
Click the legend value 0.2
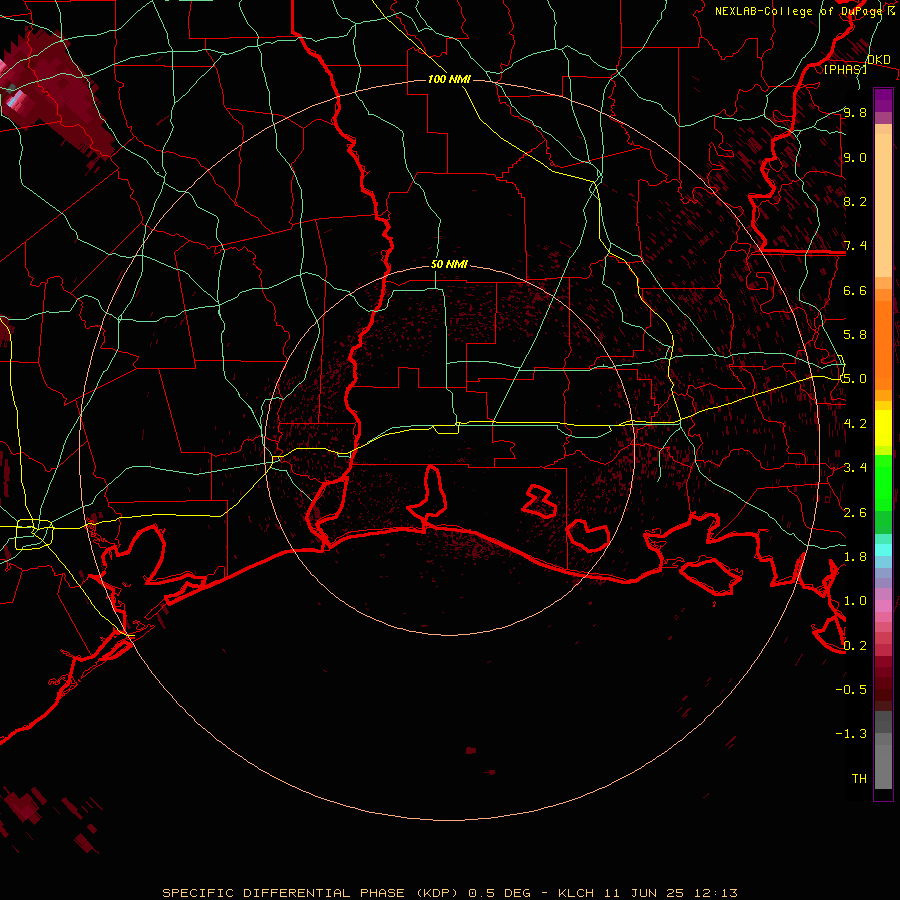(x=855, y=645)
